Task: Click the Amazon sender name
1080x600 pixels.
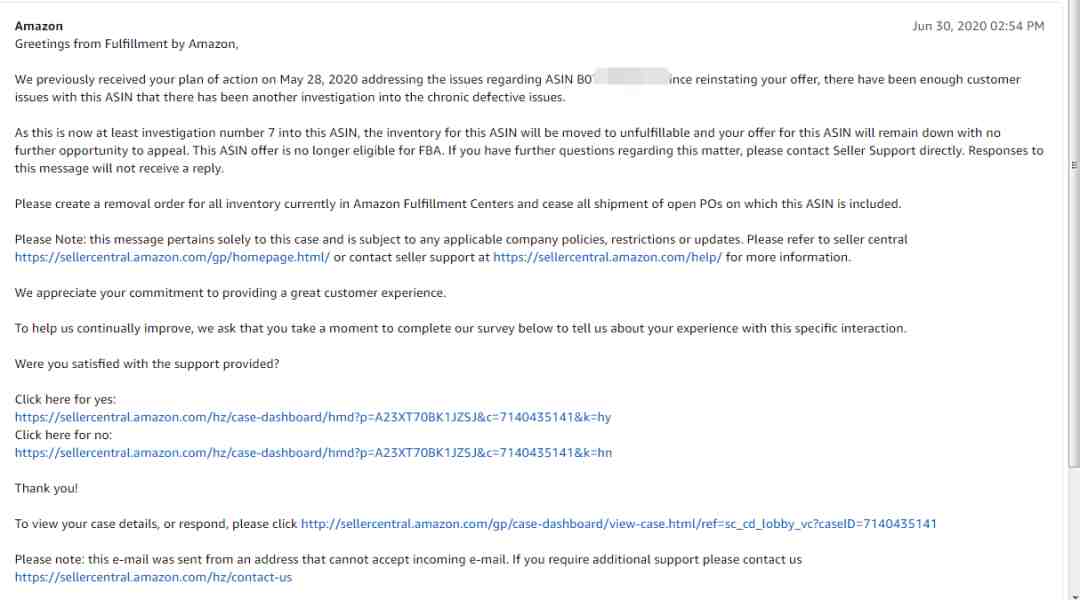Action: 39,26
